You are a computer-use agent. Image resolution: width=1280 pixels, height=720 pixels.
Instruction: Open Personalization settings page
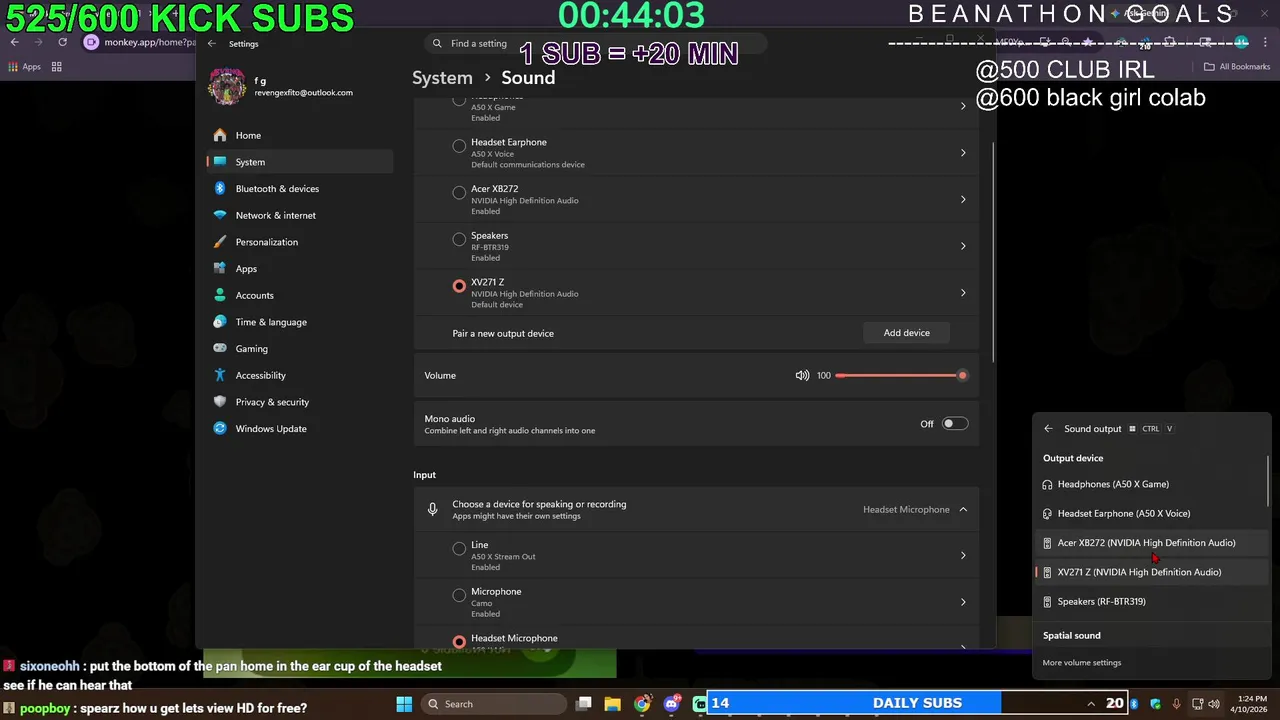(x=300, y=242)
